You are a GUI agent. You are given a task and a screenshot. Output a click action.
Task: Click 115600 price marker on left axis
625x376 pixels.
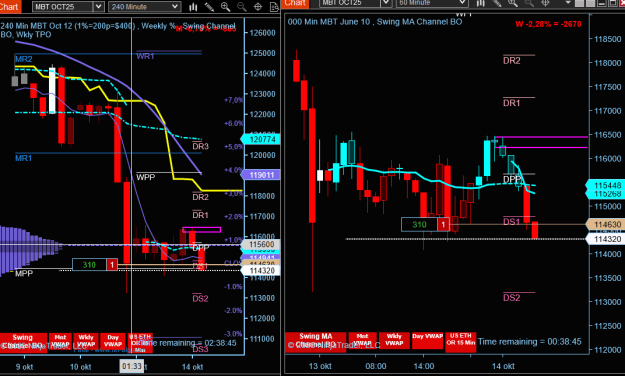pos(261,244)
